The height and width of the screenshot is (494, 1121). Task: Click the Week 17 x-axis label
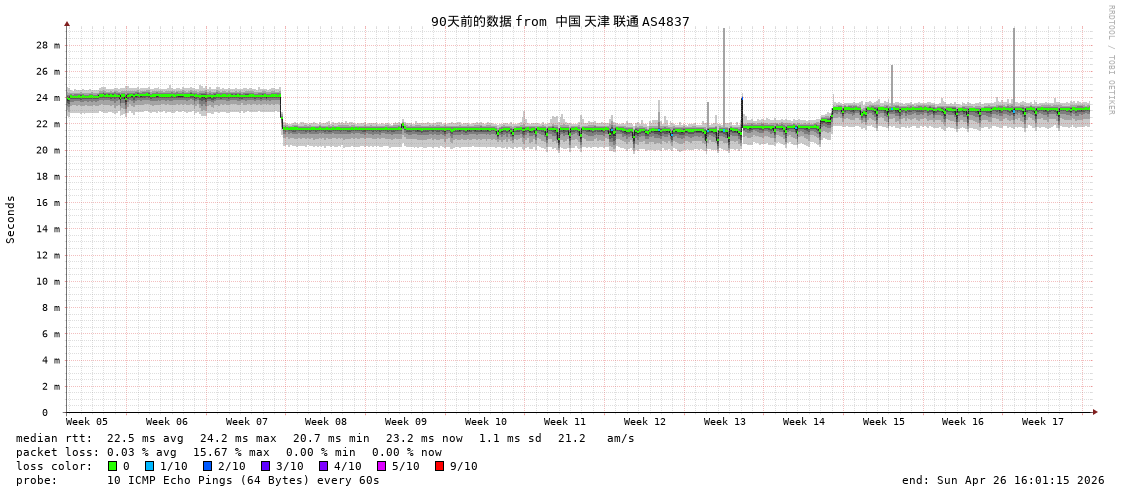click(x=1042, y=422)
